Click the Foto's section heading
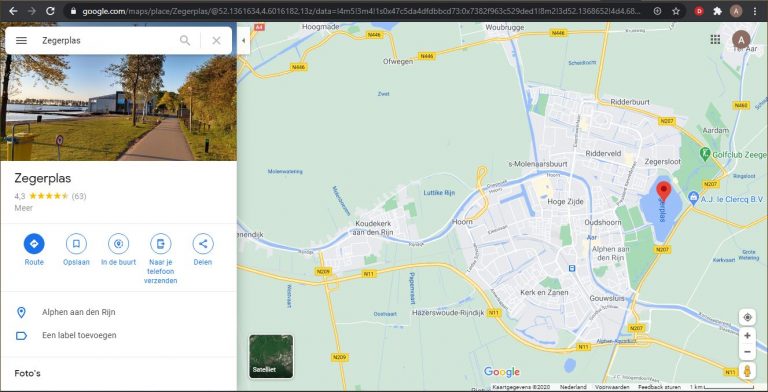Image resolution: width=768 pixels, height=392 pixels. coord(27,373)
